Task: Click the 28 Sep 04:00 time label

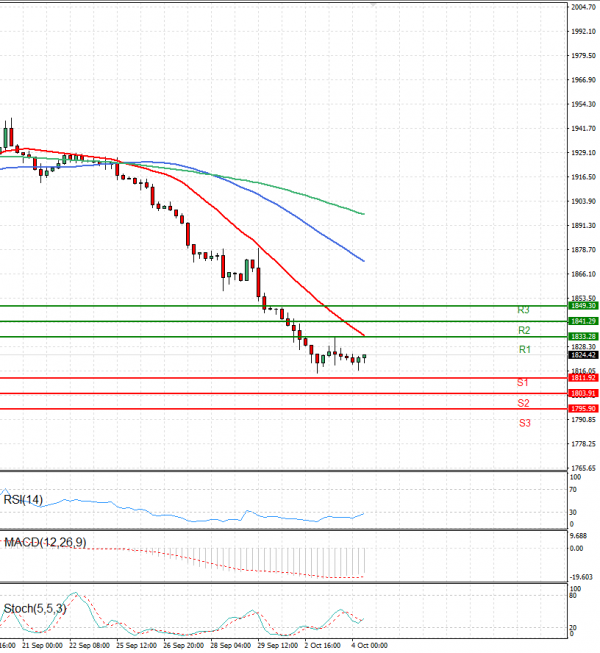Action: [231, 646]
